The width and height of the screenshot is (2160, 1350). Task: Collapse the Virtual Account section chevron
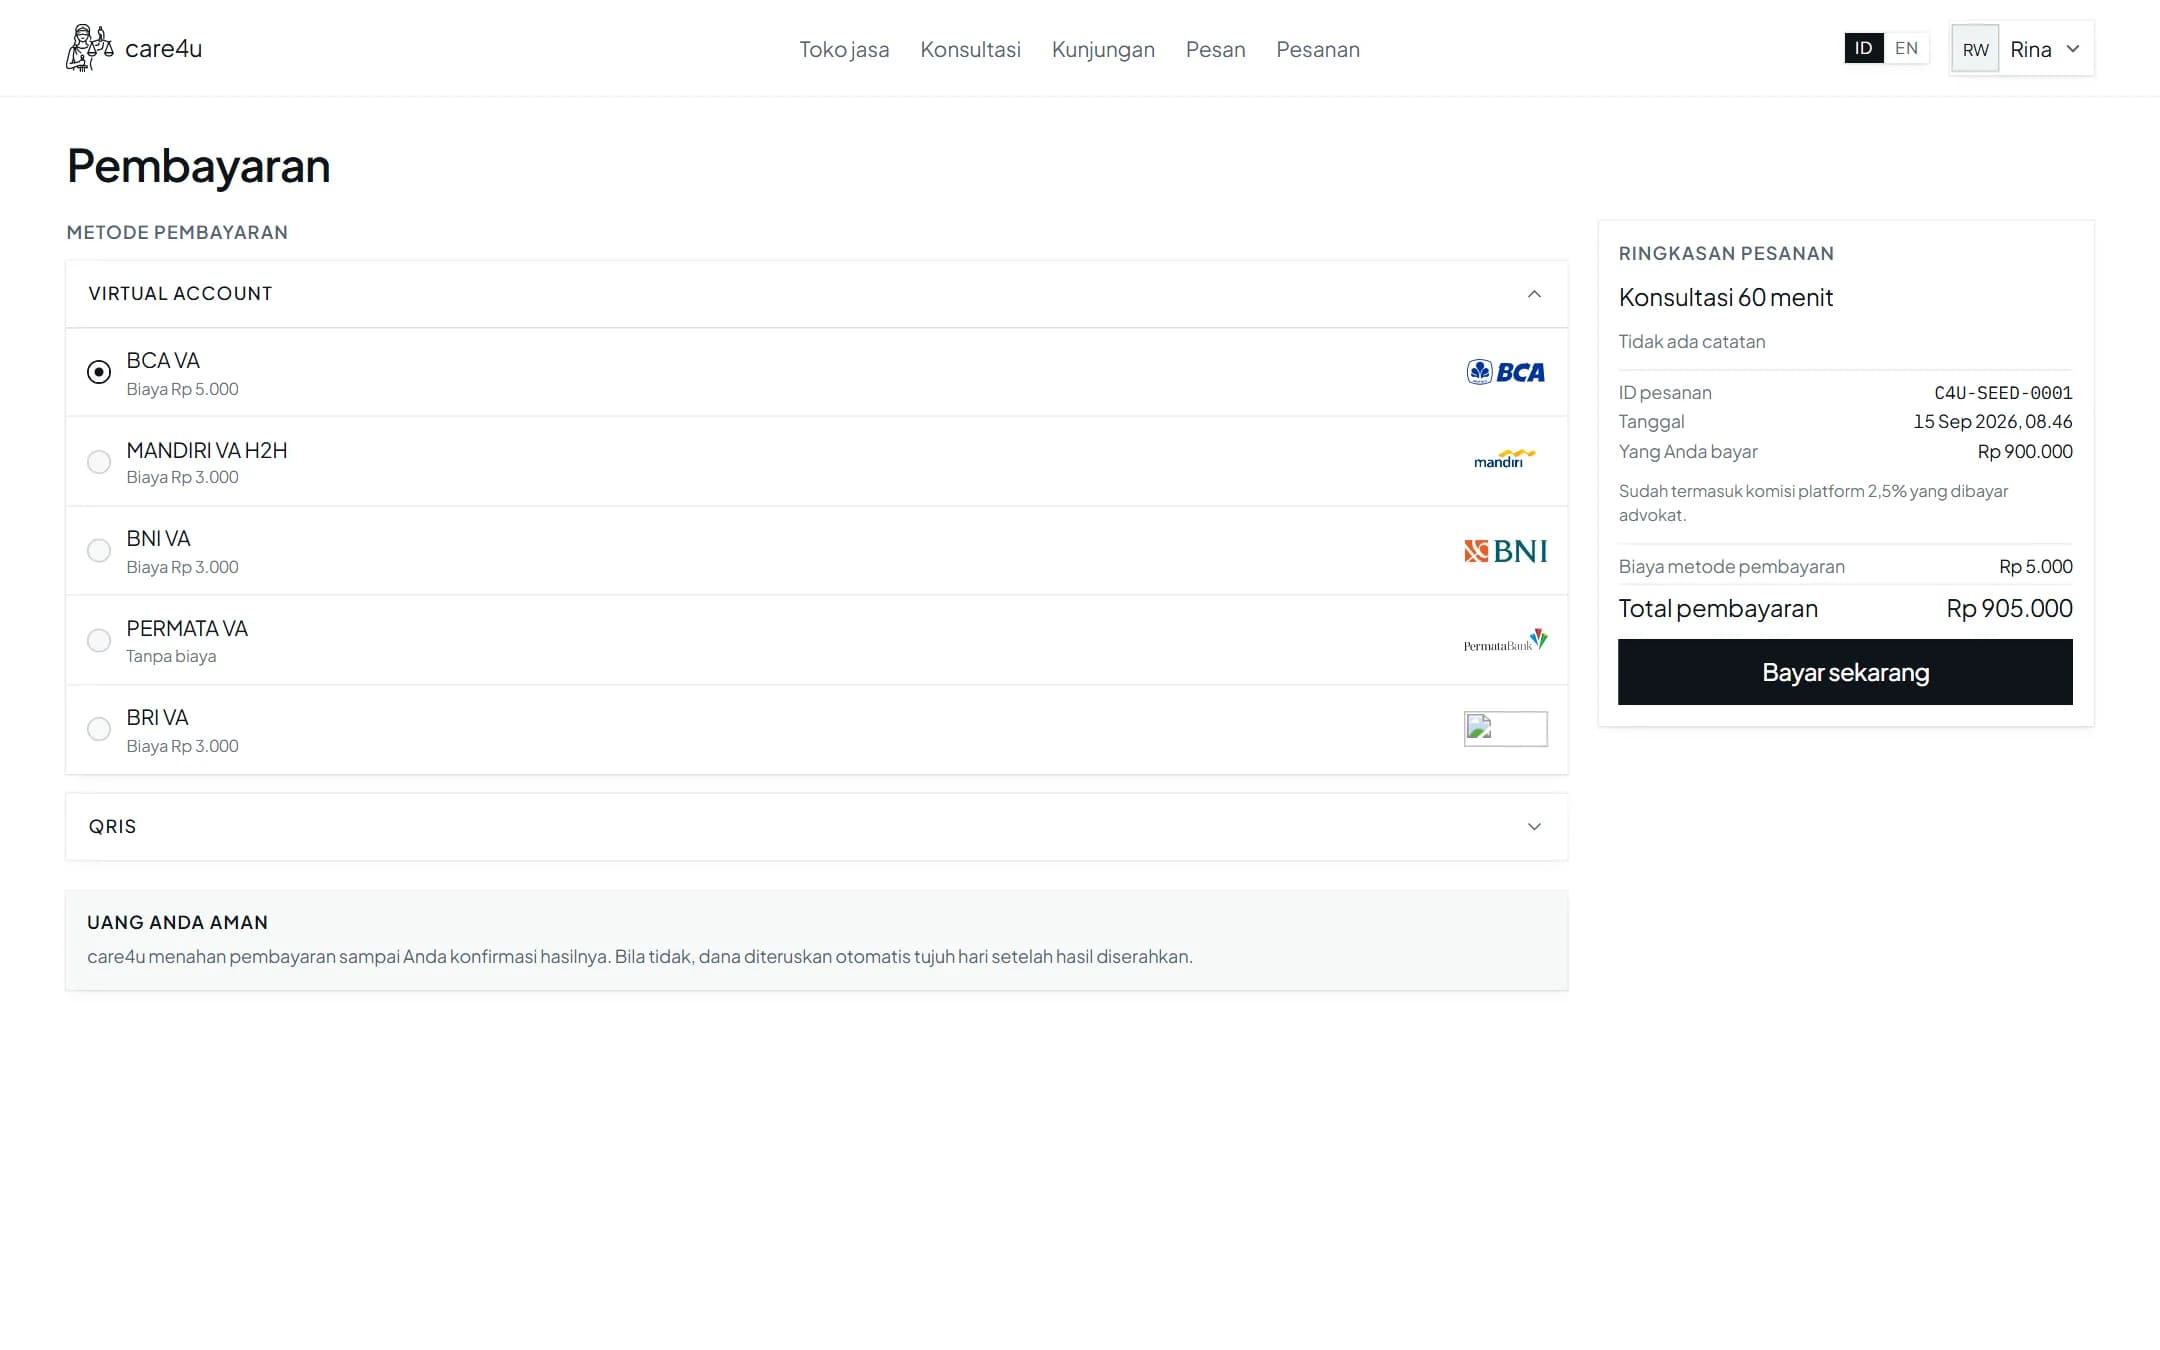pyautogui.click(x=1534, y=294)
